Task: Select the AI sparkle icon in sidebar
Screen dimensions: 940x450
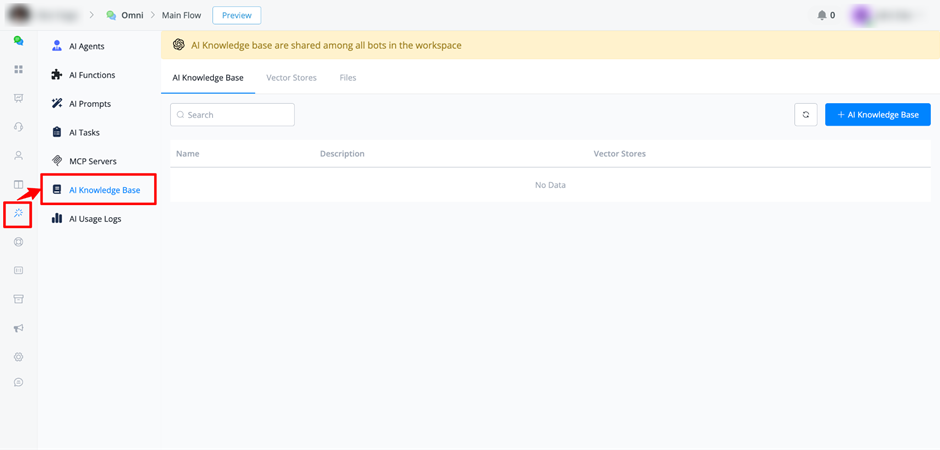Action: [x=19, y=213]
